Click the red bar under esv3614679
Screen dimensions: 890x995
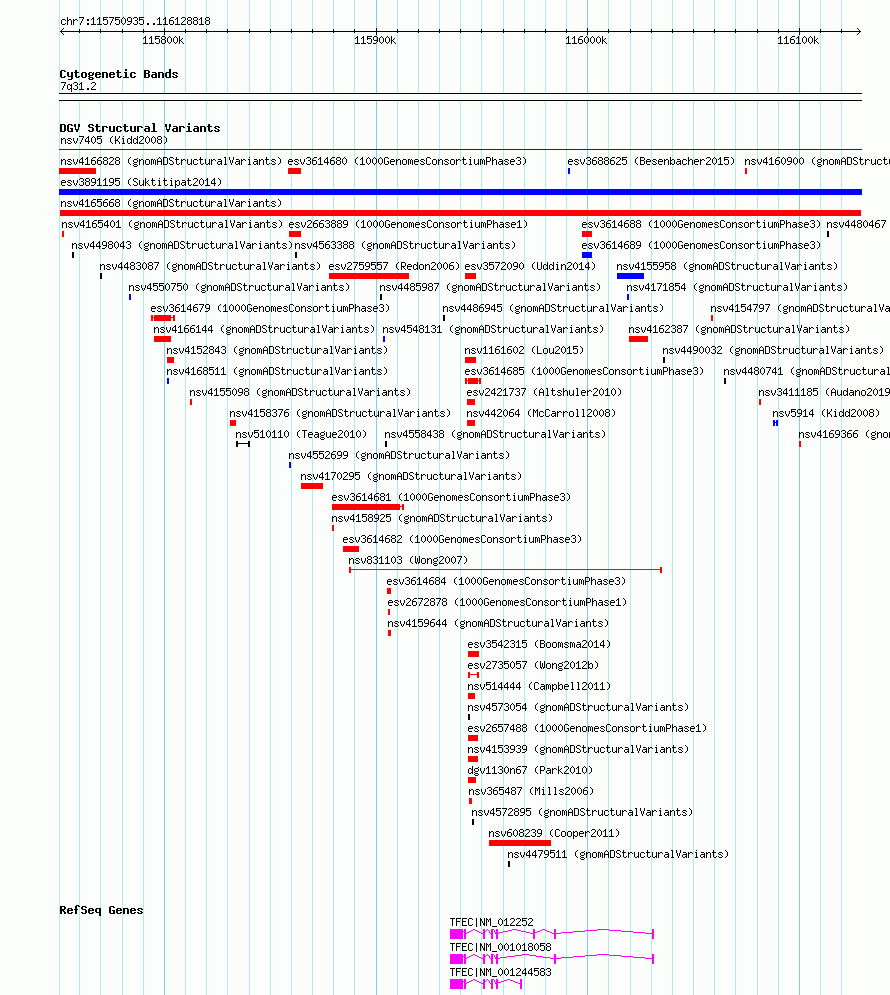click(x=162, y=318)
